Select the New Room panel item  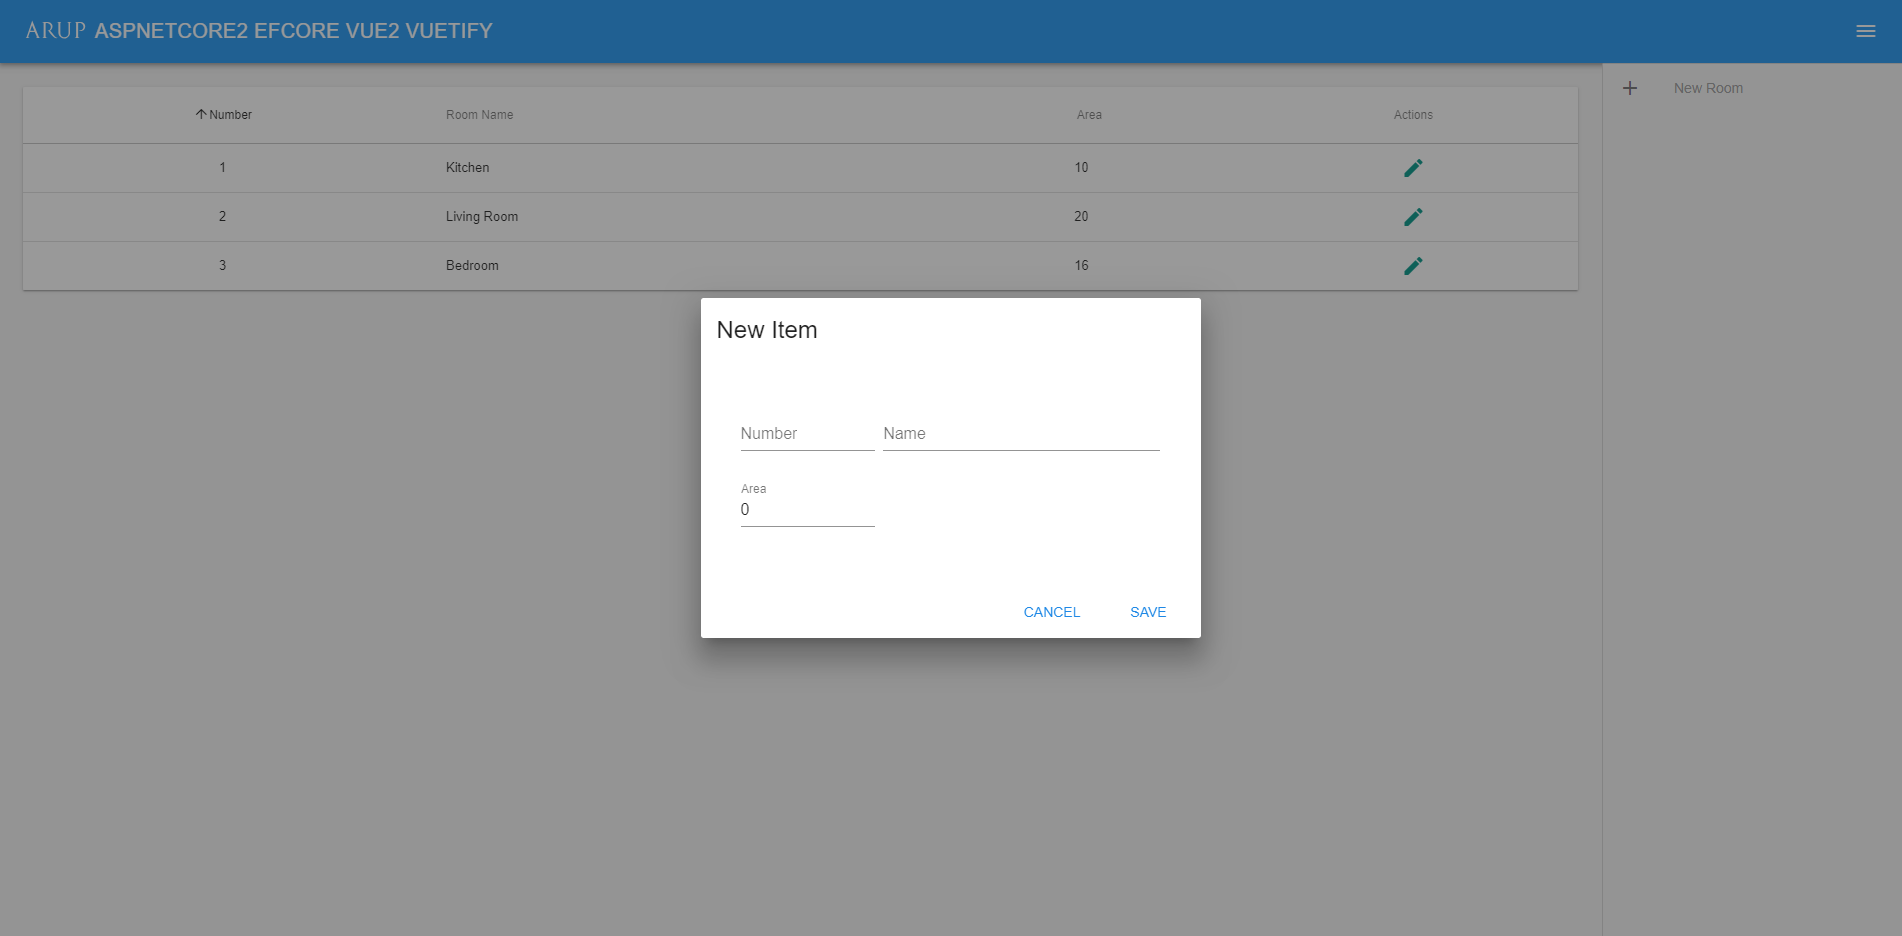tap(1706, 87)
